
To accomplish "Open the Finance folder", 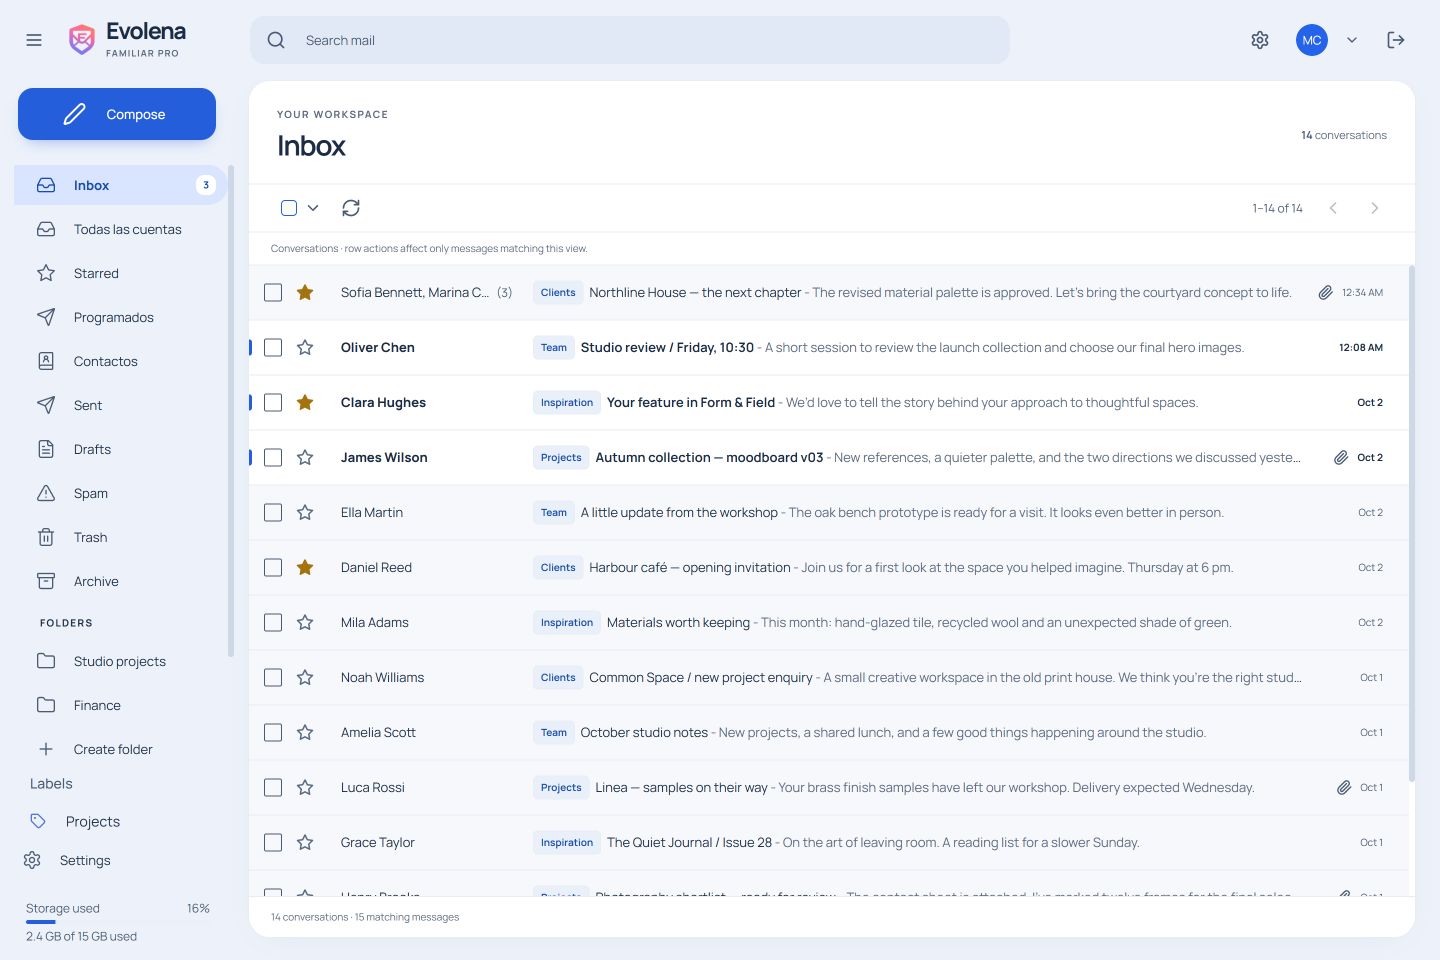I will pyautogui.click(x=120, y=705).
